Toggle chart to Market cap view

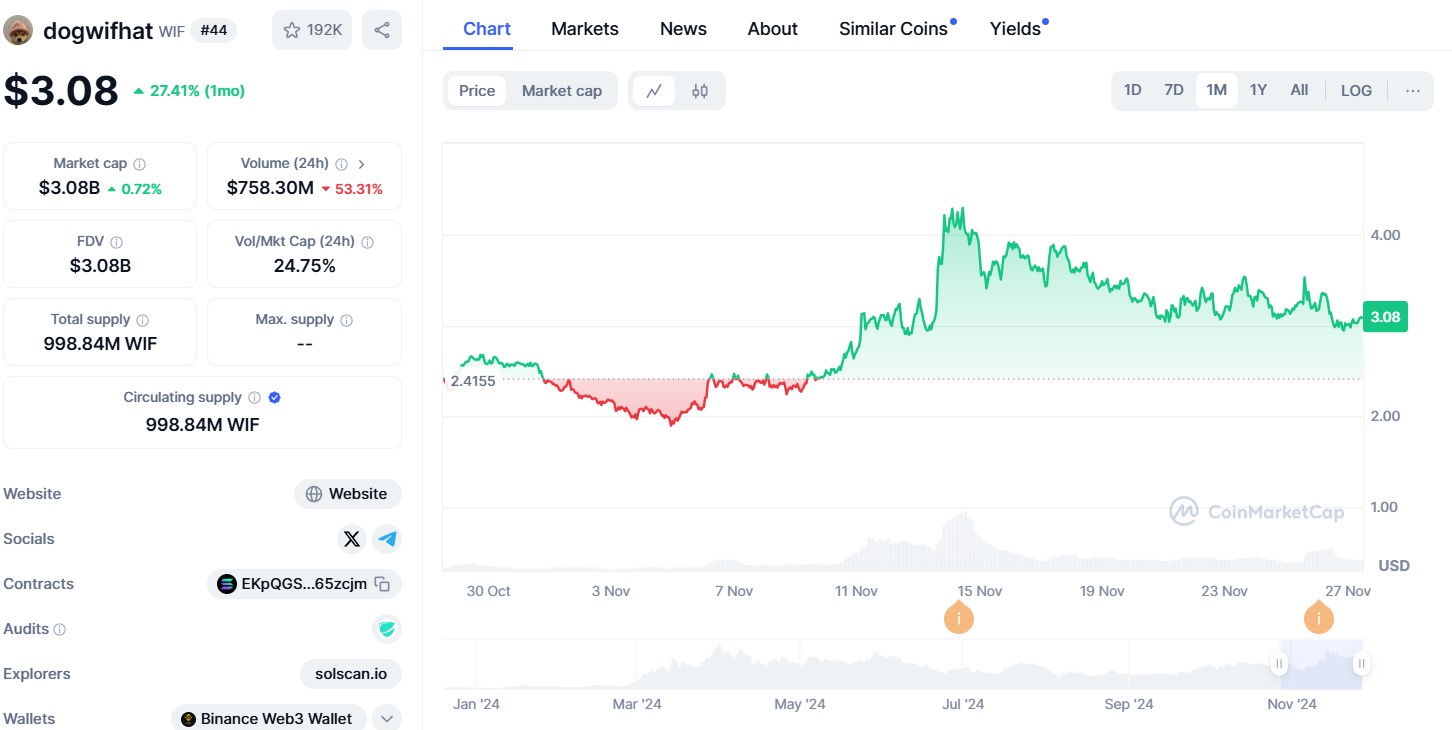pyautogui.click(x=561, y=91)
